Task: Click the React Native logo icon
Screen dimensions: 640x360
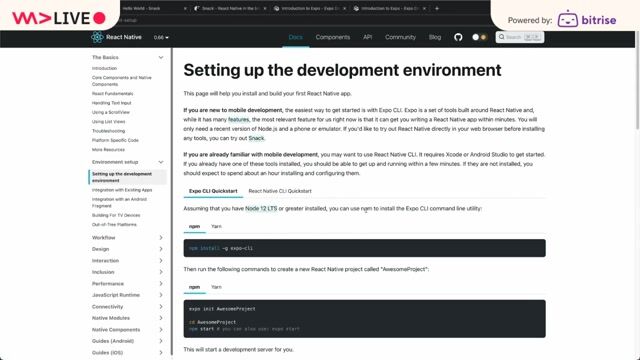Action: point(97,37)
